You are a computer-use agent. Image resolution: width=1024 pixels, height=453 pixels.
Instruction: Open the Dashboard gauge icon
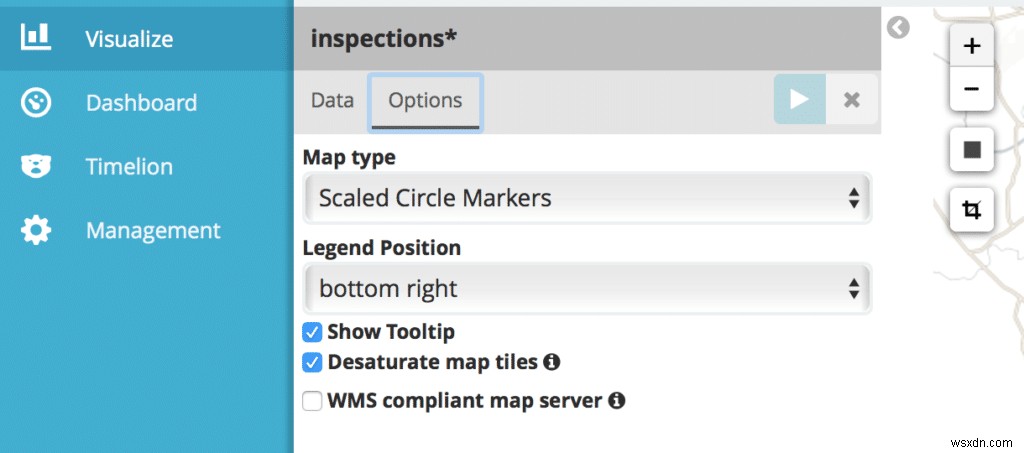pyautogui.click(x=36, y=102)
